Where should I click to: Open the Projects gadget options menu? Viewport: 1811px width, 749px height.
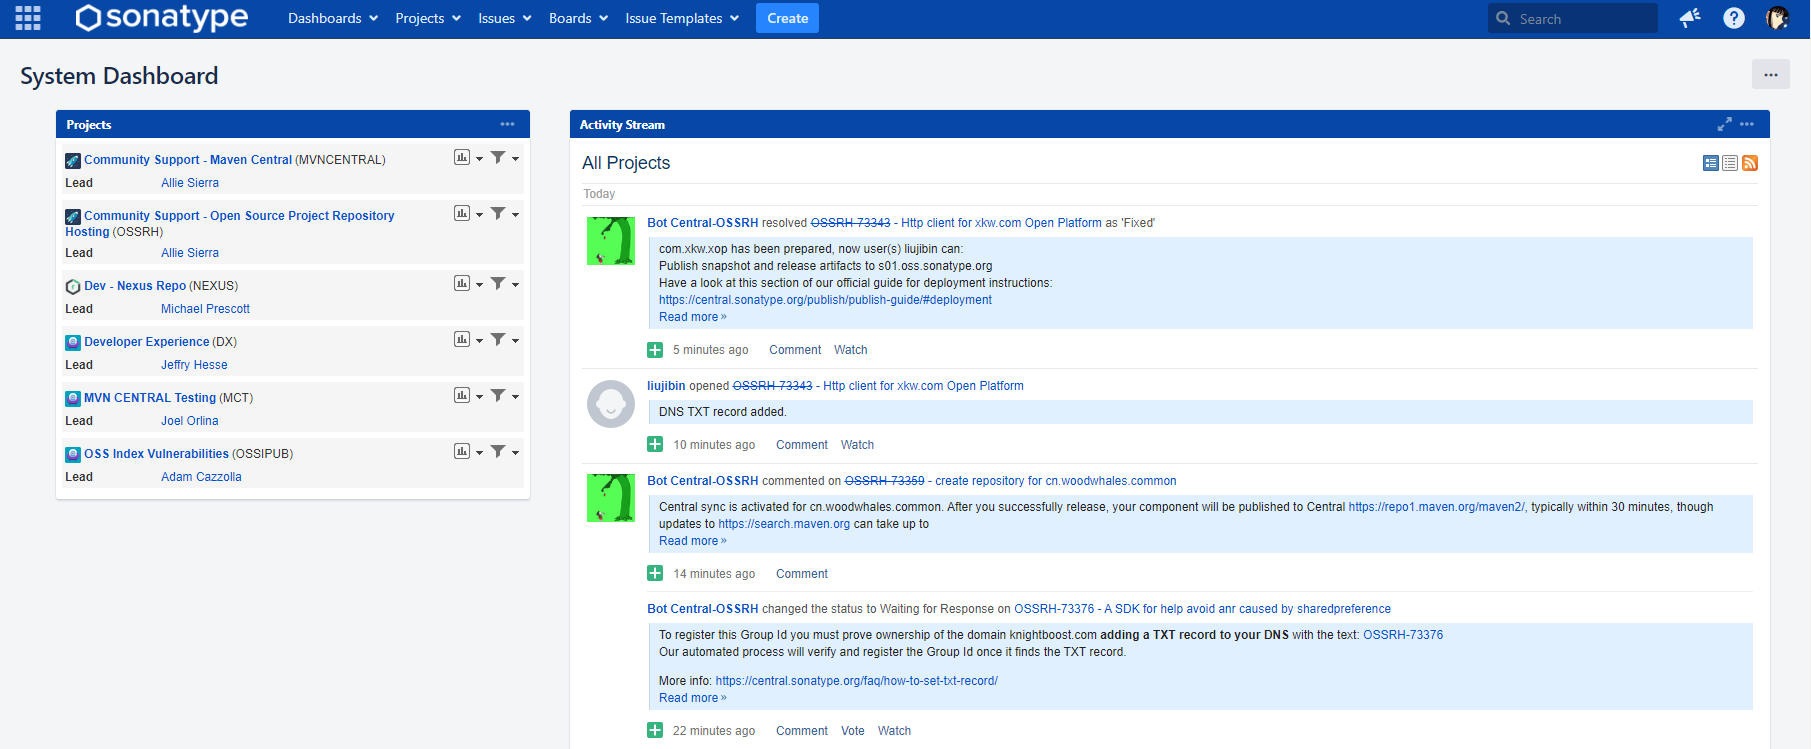pyautogui.click(x=508, y=124)
